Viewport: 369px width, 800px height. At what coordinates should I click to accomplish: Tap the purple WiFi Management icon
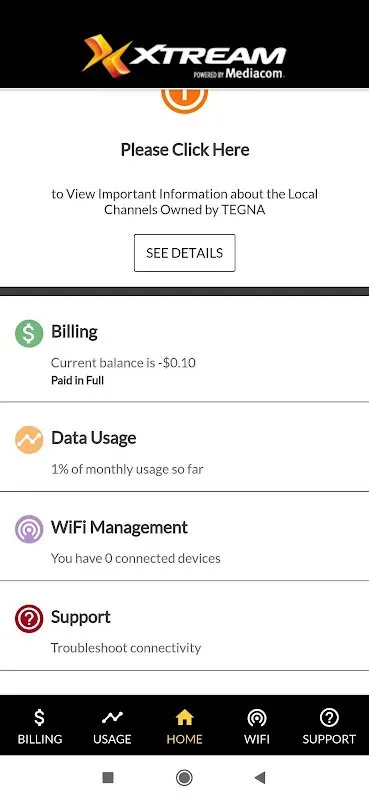(x=29, y=529)
